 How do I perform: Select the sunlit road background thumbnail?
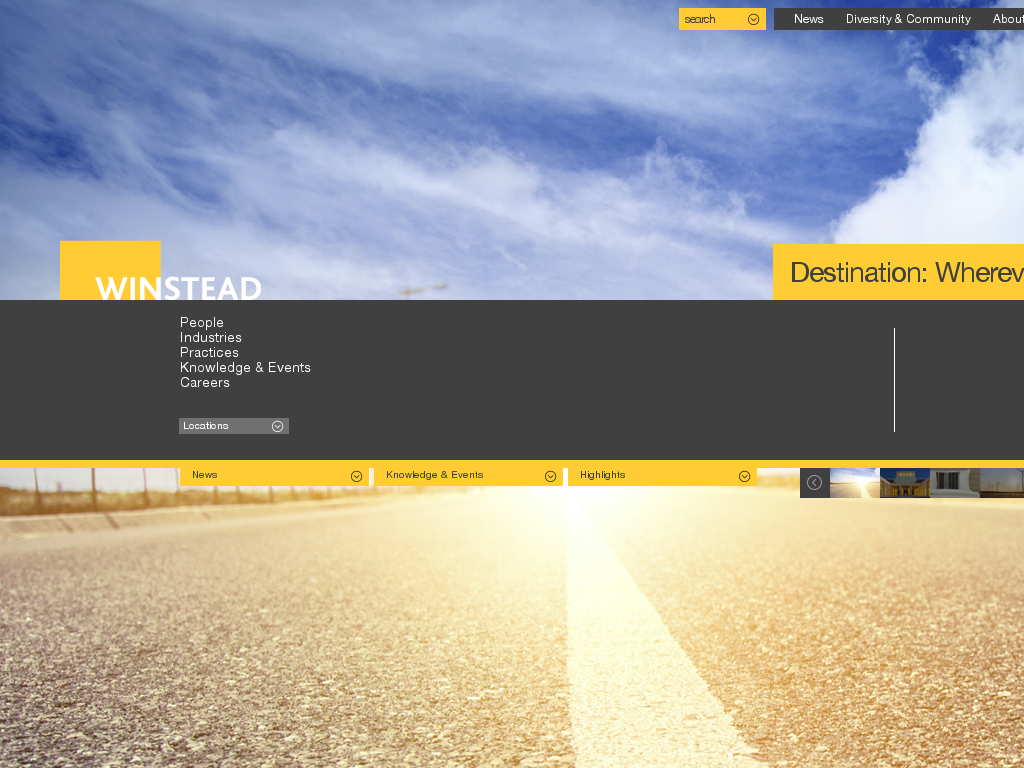tap(855, 483)
